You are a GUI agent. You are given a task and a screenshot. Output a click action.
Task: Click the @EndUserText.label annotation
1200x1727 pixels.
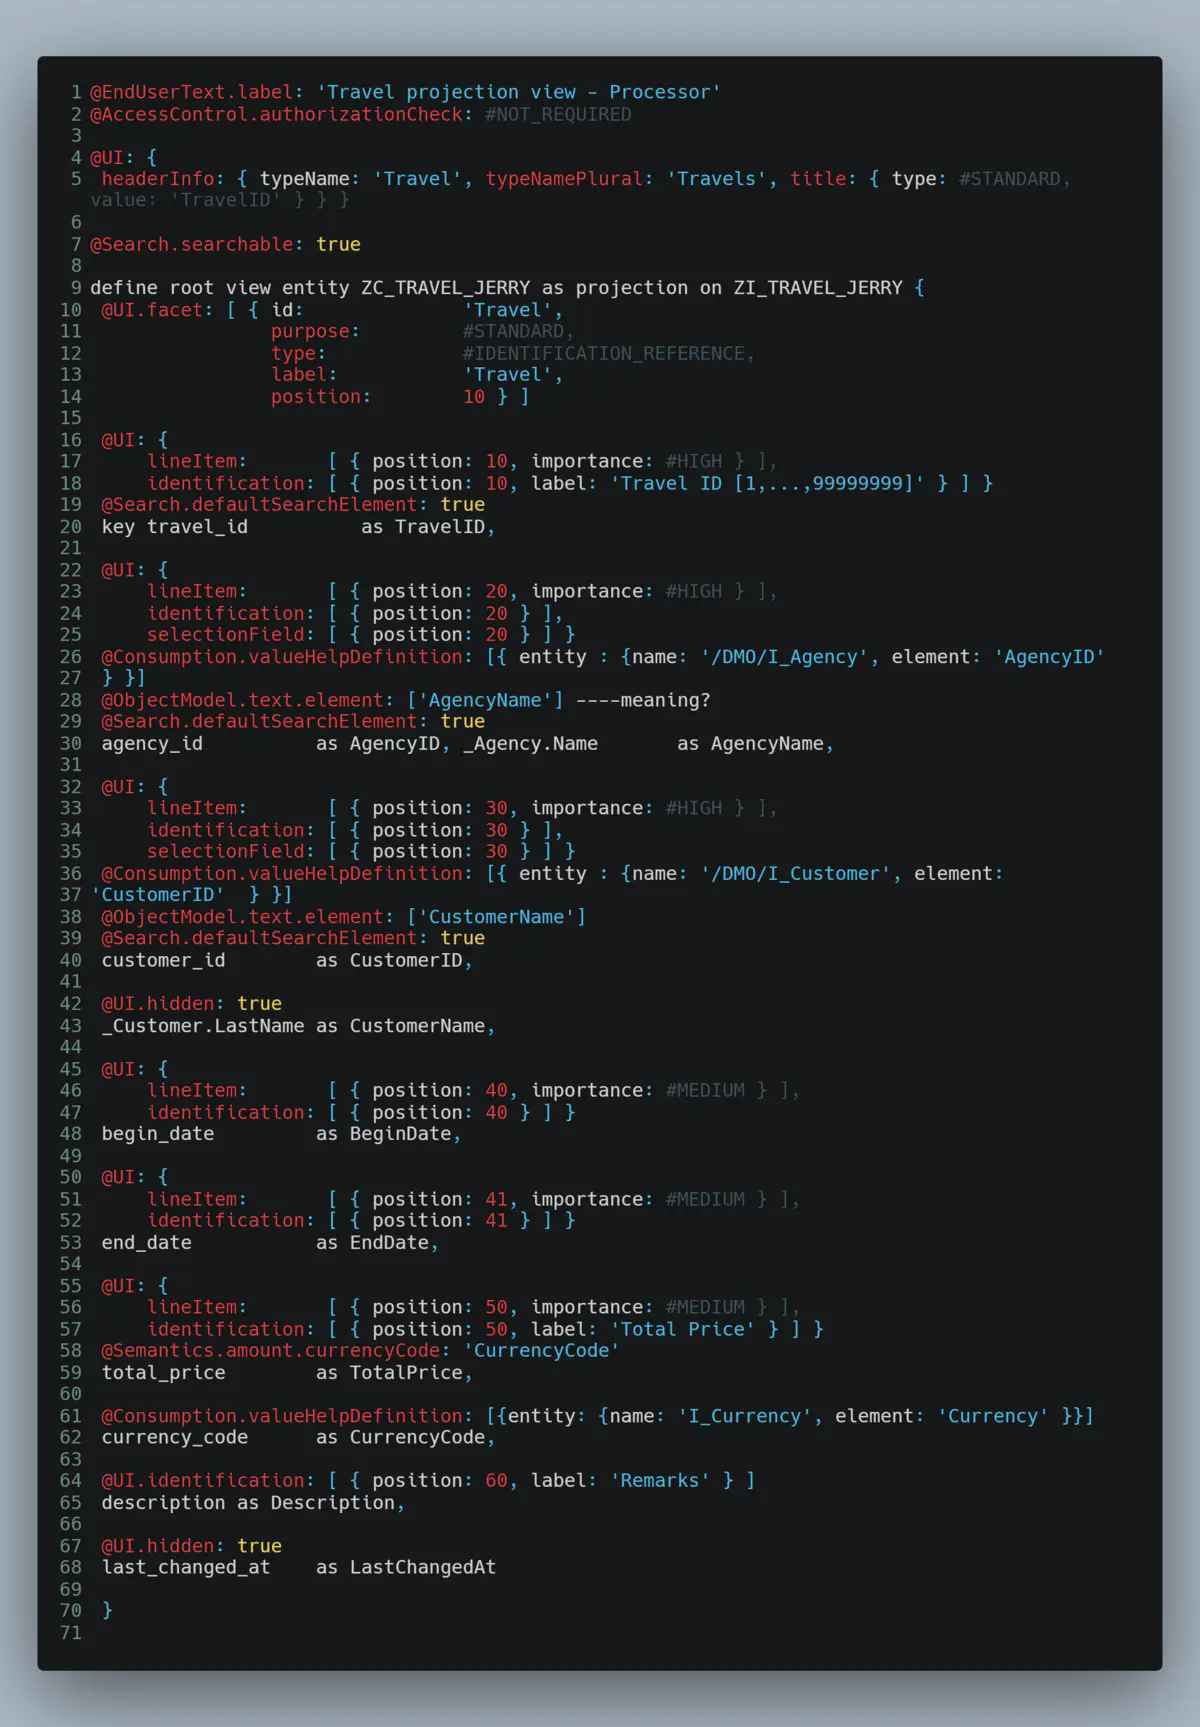pyautogui.click(x=192, y=92)
